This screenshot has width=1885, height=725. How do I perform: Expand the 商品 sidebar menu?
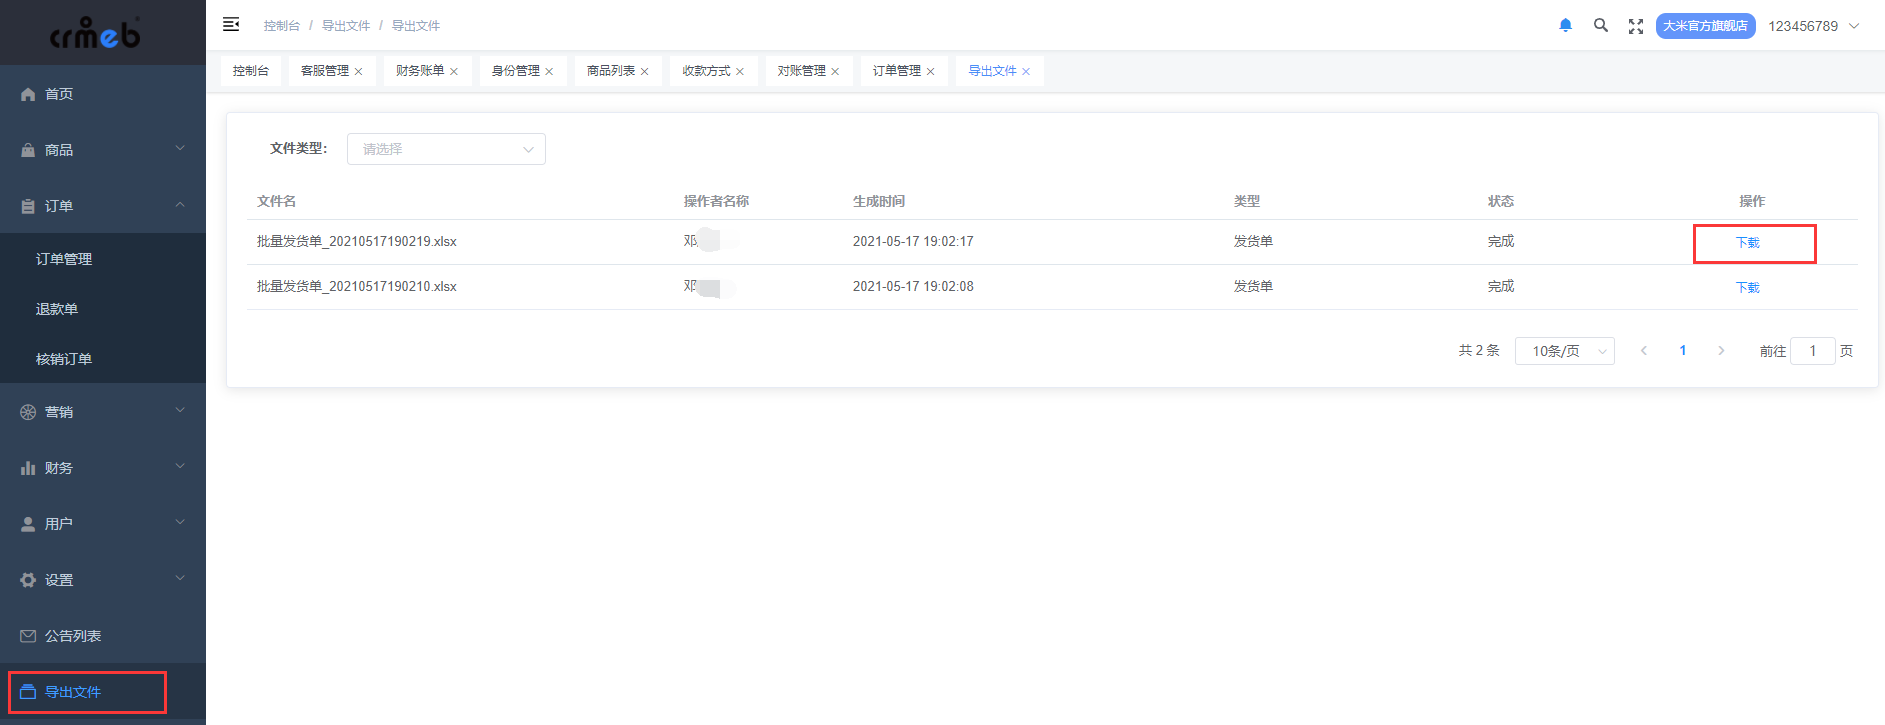click(x=102, y=150)
